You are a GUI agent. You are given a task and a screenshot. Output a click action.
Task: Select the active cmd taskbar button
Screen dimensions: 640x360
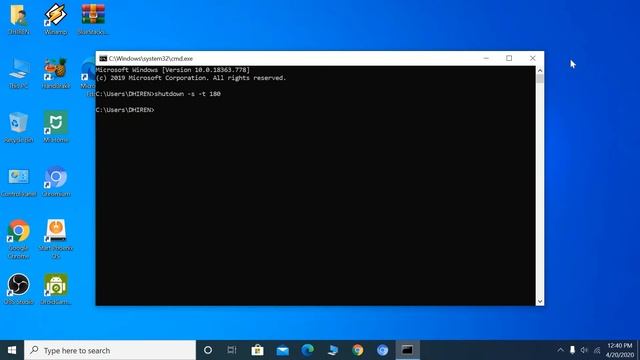pos(407,350)
